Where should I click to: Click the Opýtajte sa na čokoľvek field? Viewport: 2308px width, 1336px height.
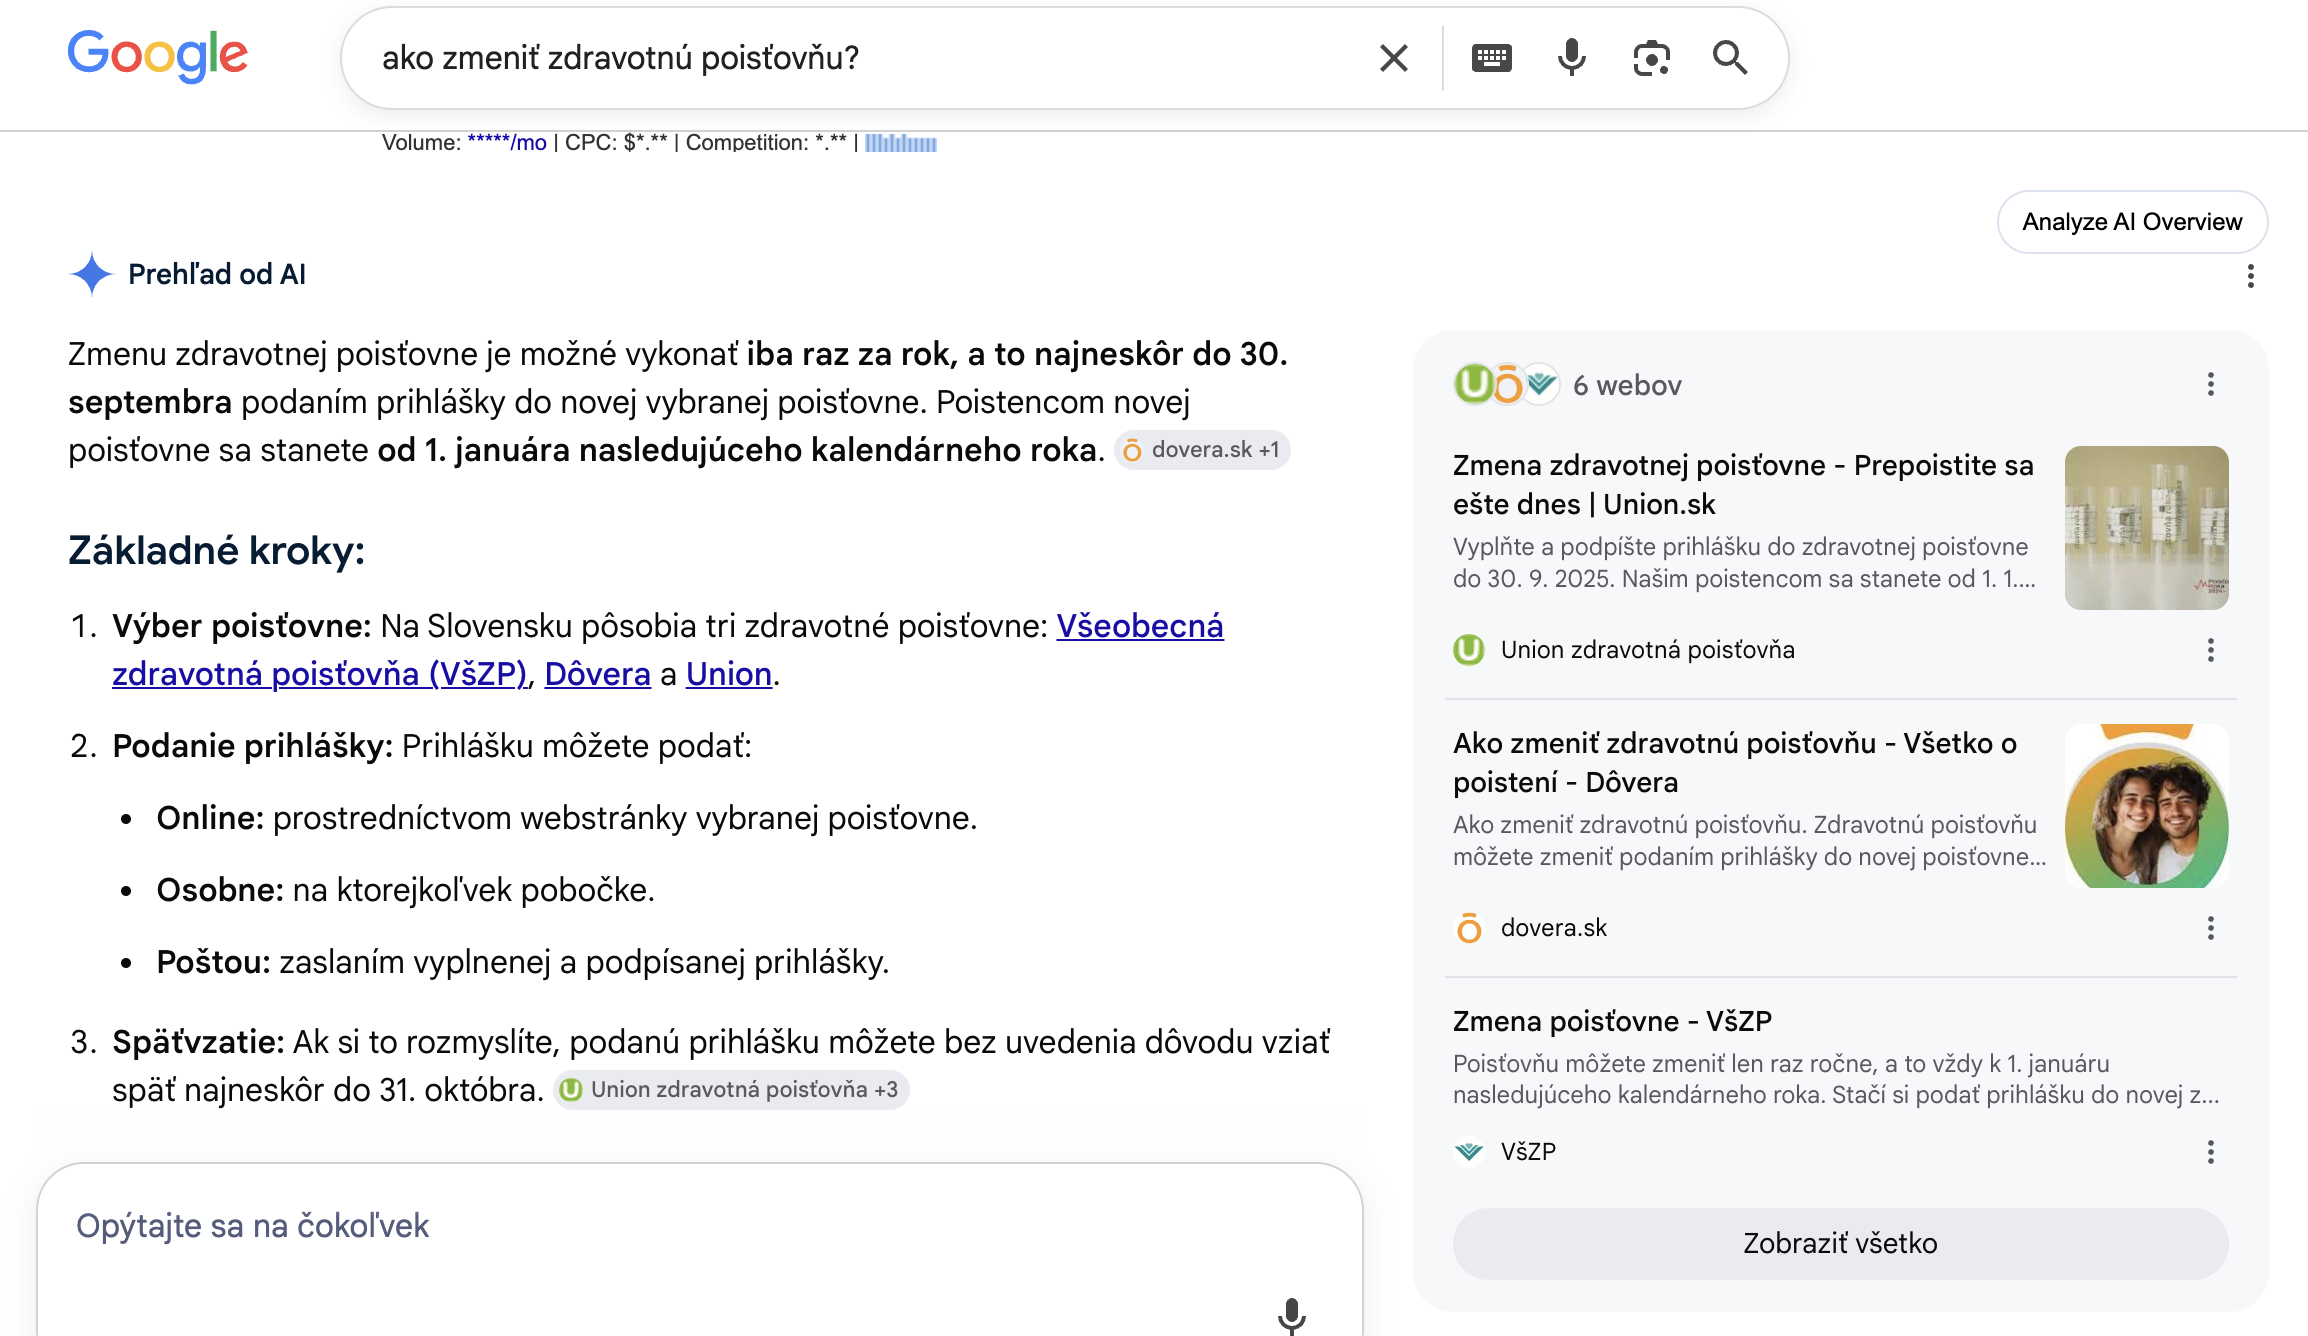700,1226
